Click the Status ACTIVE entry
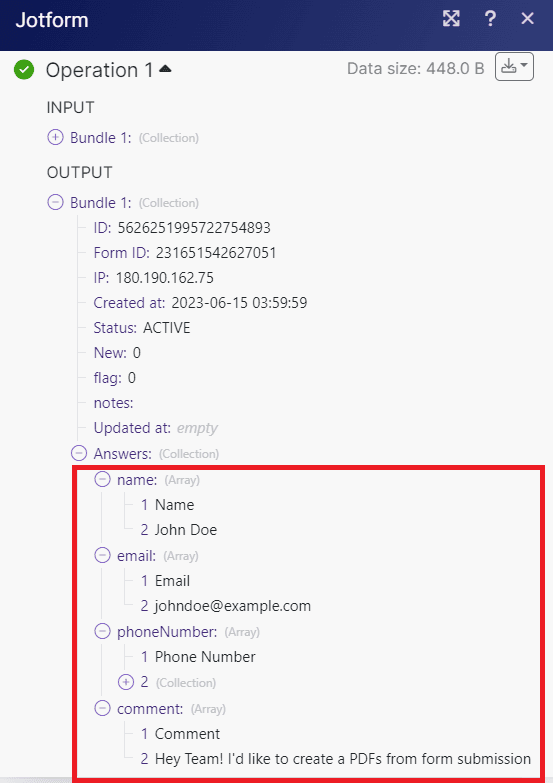This screenshot has height=783, width=553. click(142, 328)
